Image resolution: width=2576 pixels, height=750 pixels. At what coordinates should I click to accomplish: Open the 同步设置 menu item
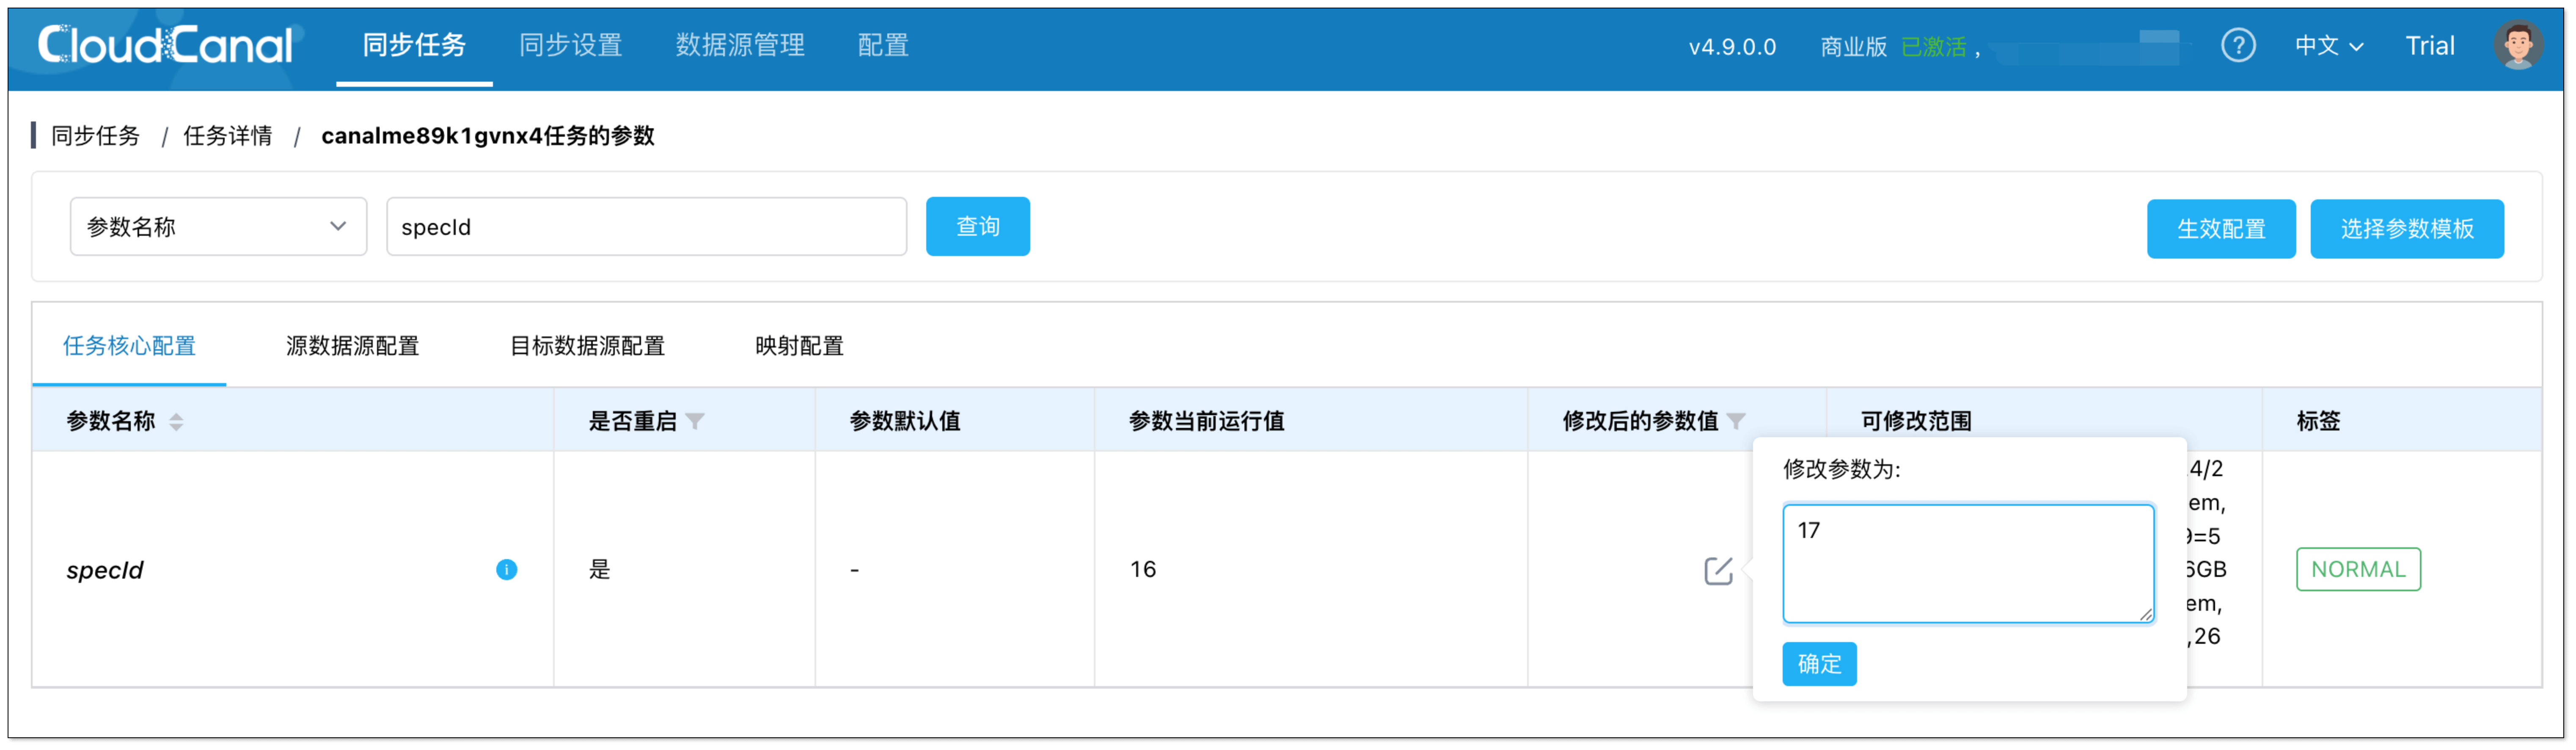point(570,44)
